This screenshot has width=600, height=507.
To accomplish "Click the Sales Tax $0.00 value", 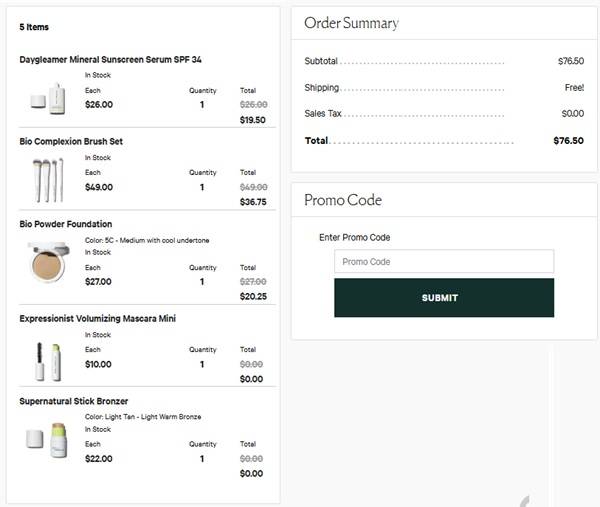I will pyautogui.click(x=572, y=114).
